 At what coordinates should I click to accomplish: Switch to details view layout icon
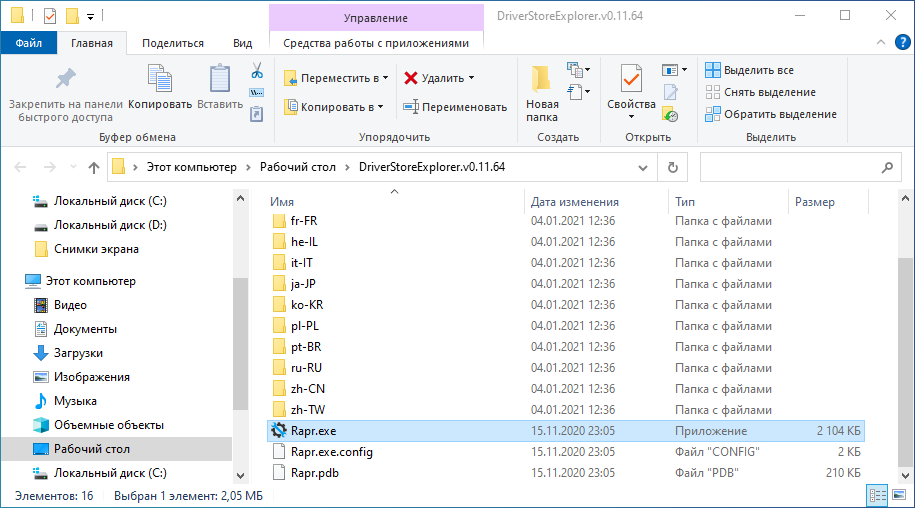pos(878,496)
